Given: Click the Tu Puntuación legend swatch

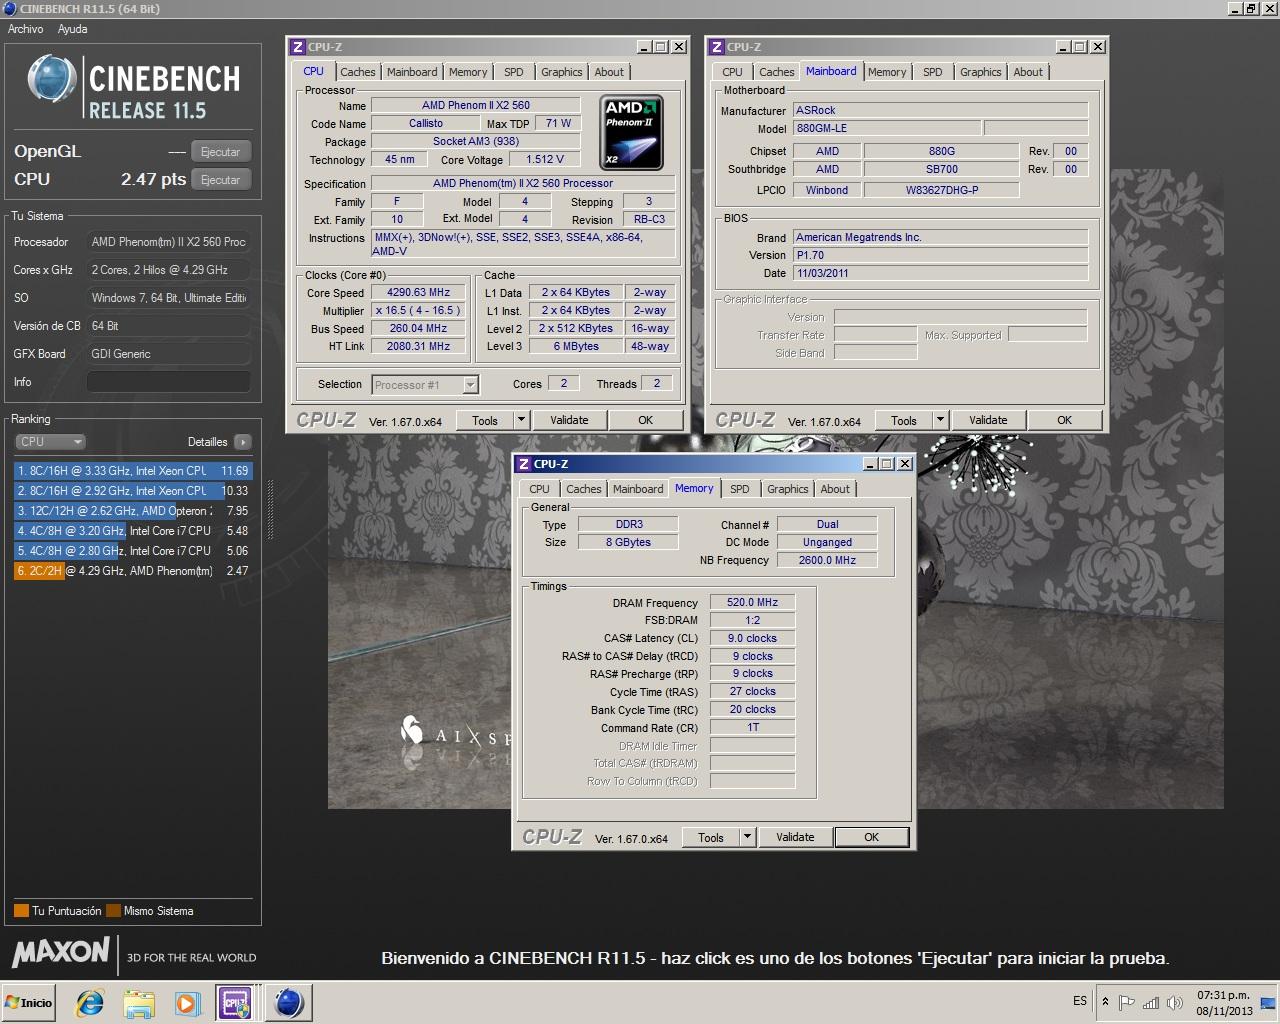Looking at the screenshot, I should (x=21, y=911).
